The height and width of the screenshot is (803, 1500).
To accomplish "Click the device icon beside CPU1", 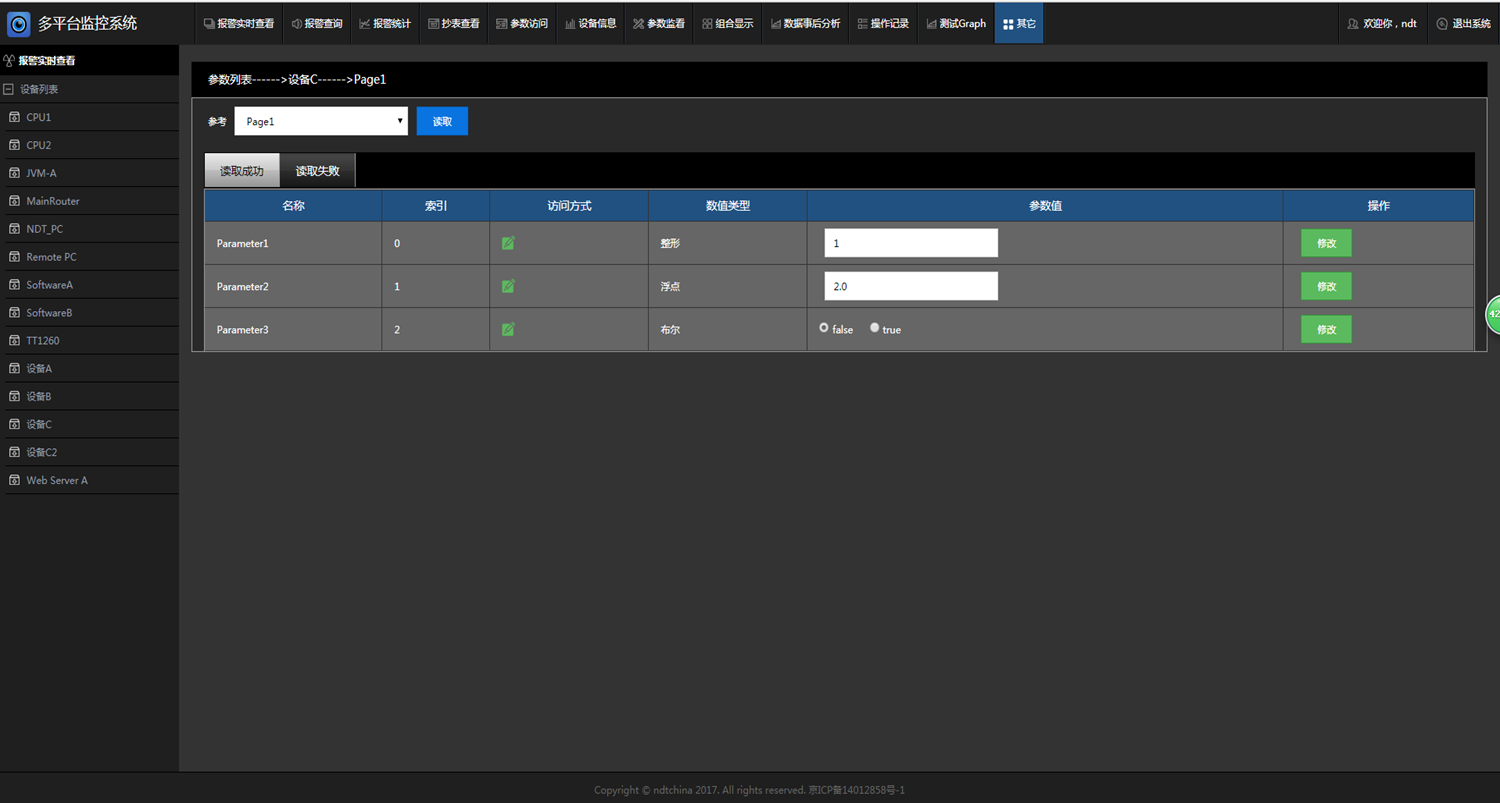I will click(14, 117).
